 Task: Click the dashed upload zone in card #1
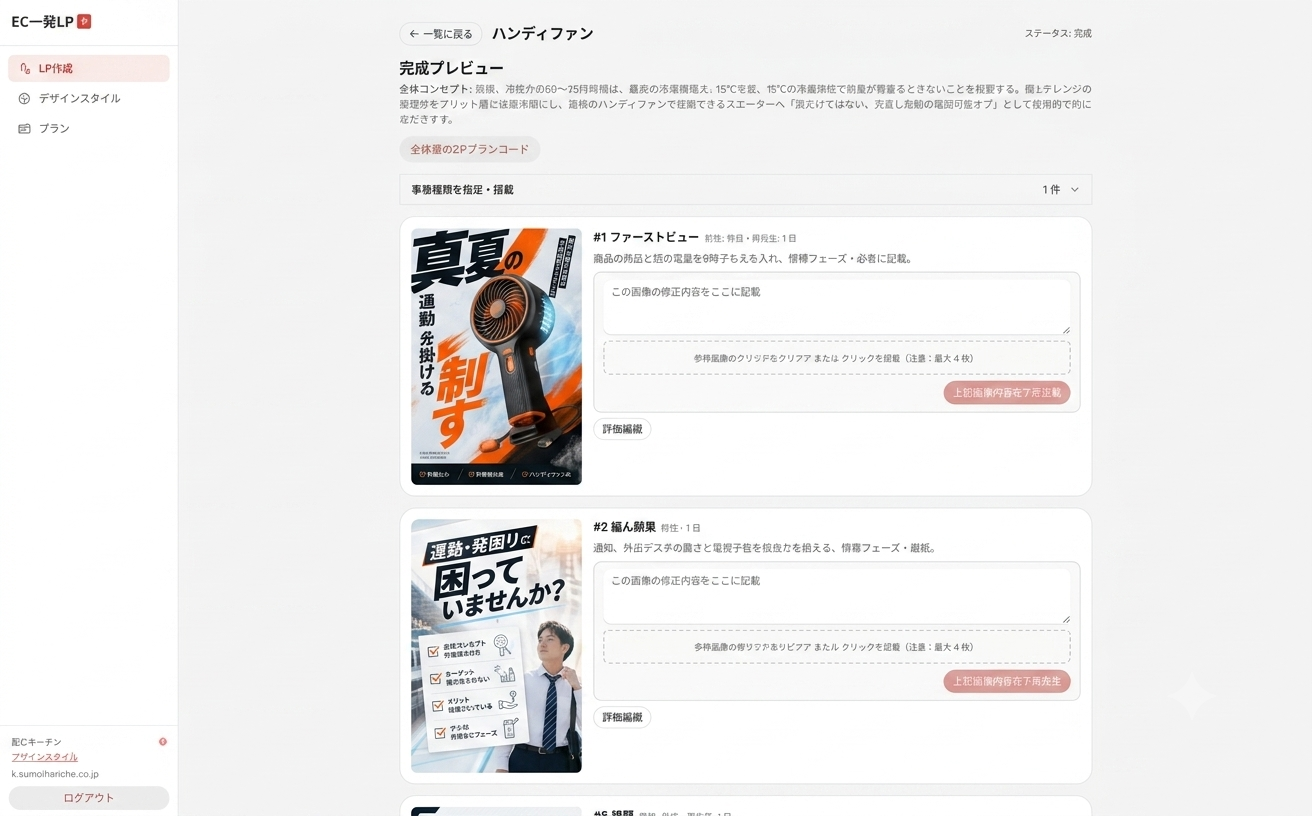coord(837,358)
